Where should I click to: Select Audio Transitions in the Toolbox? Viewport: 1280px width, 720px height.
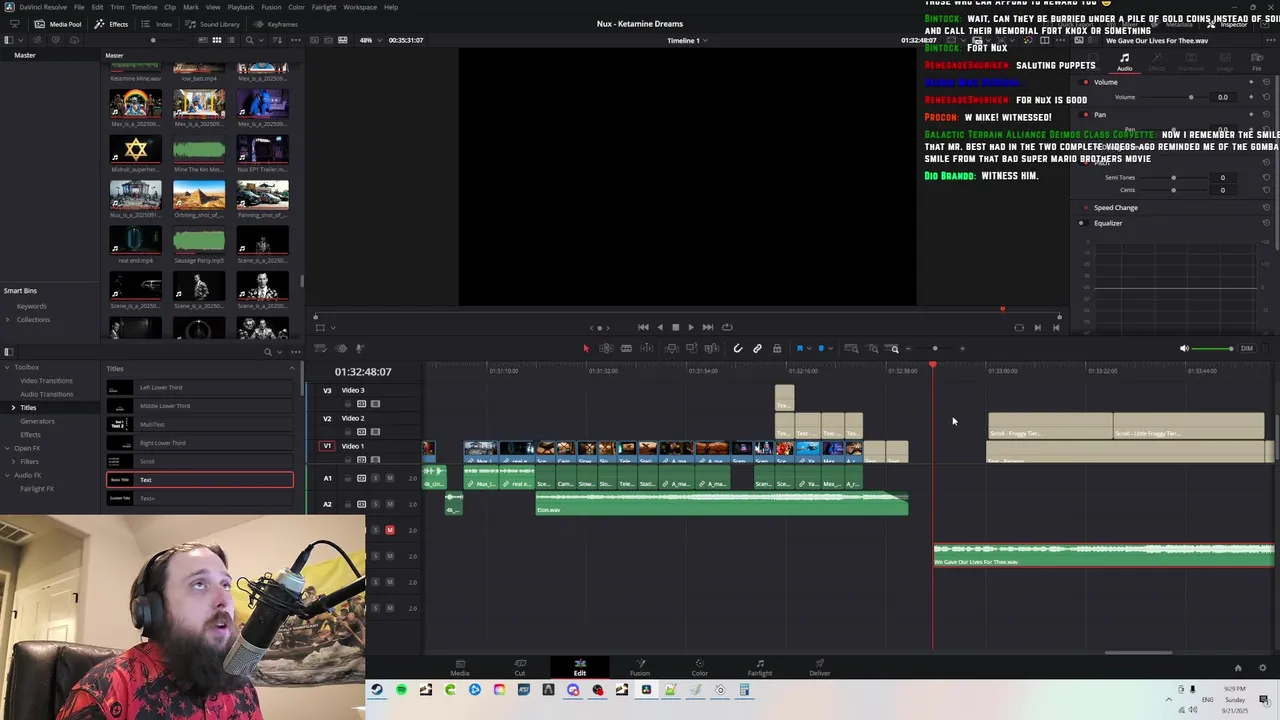tap(46, 394)
